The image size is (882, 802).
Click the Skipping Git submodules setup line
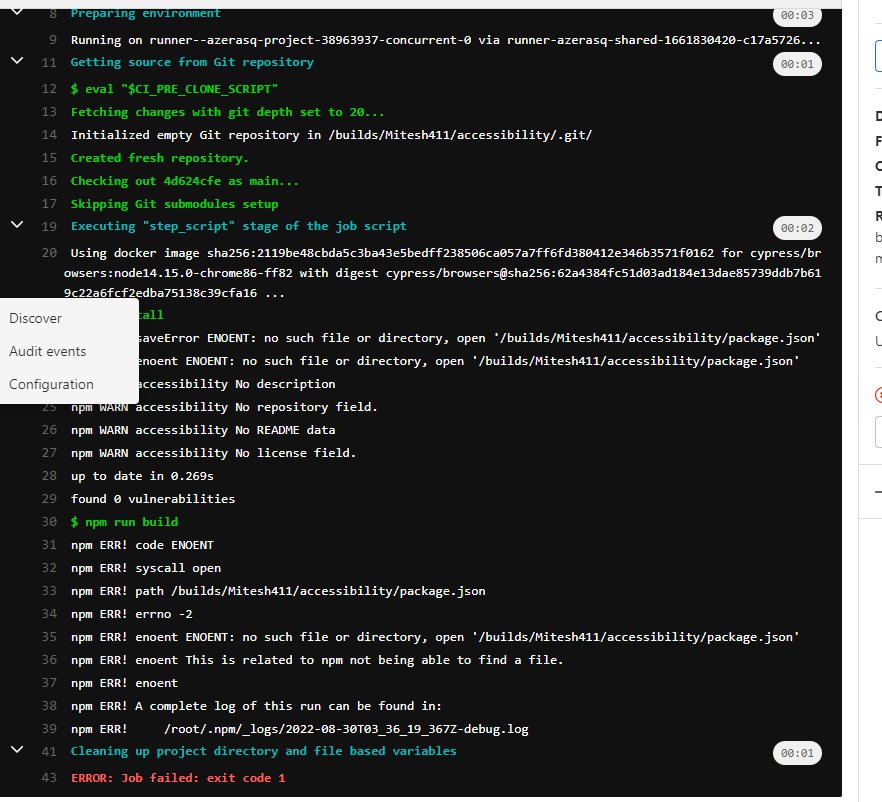(x=174, y=204)
